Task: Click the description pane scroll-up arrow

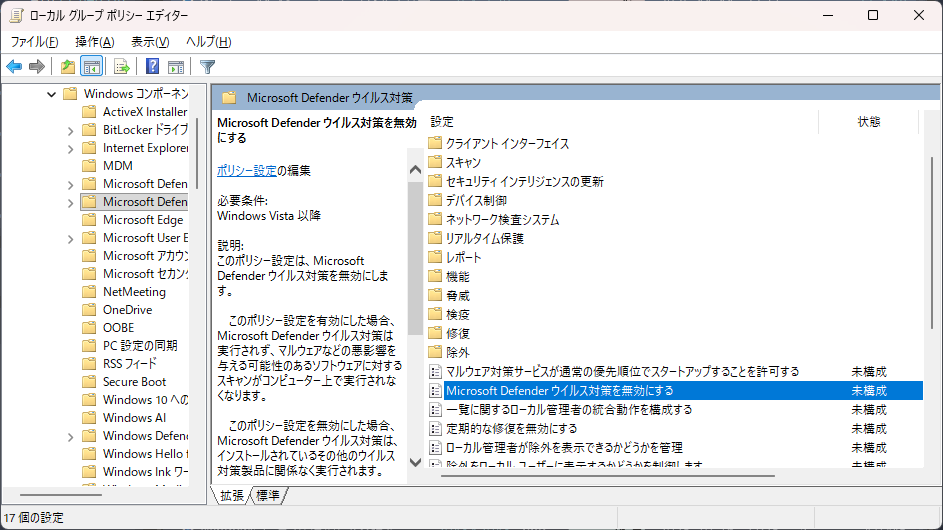Action: coord(416,169)
